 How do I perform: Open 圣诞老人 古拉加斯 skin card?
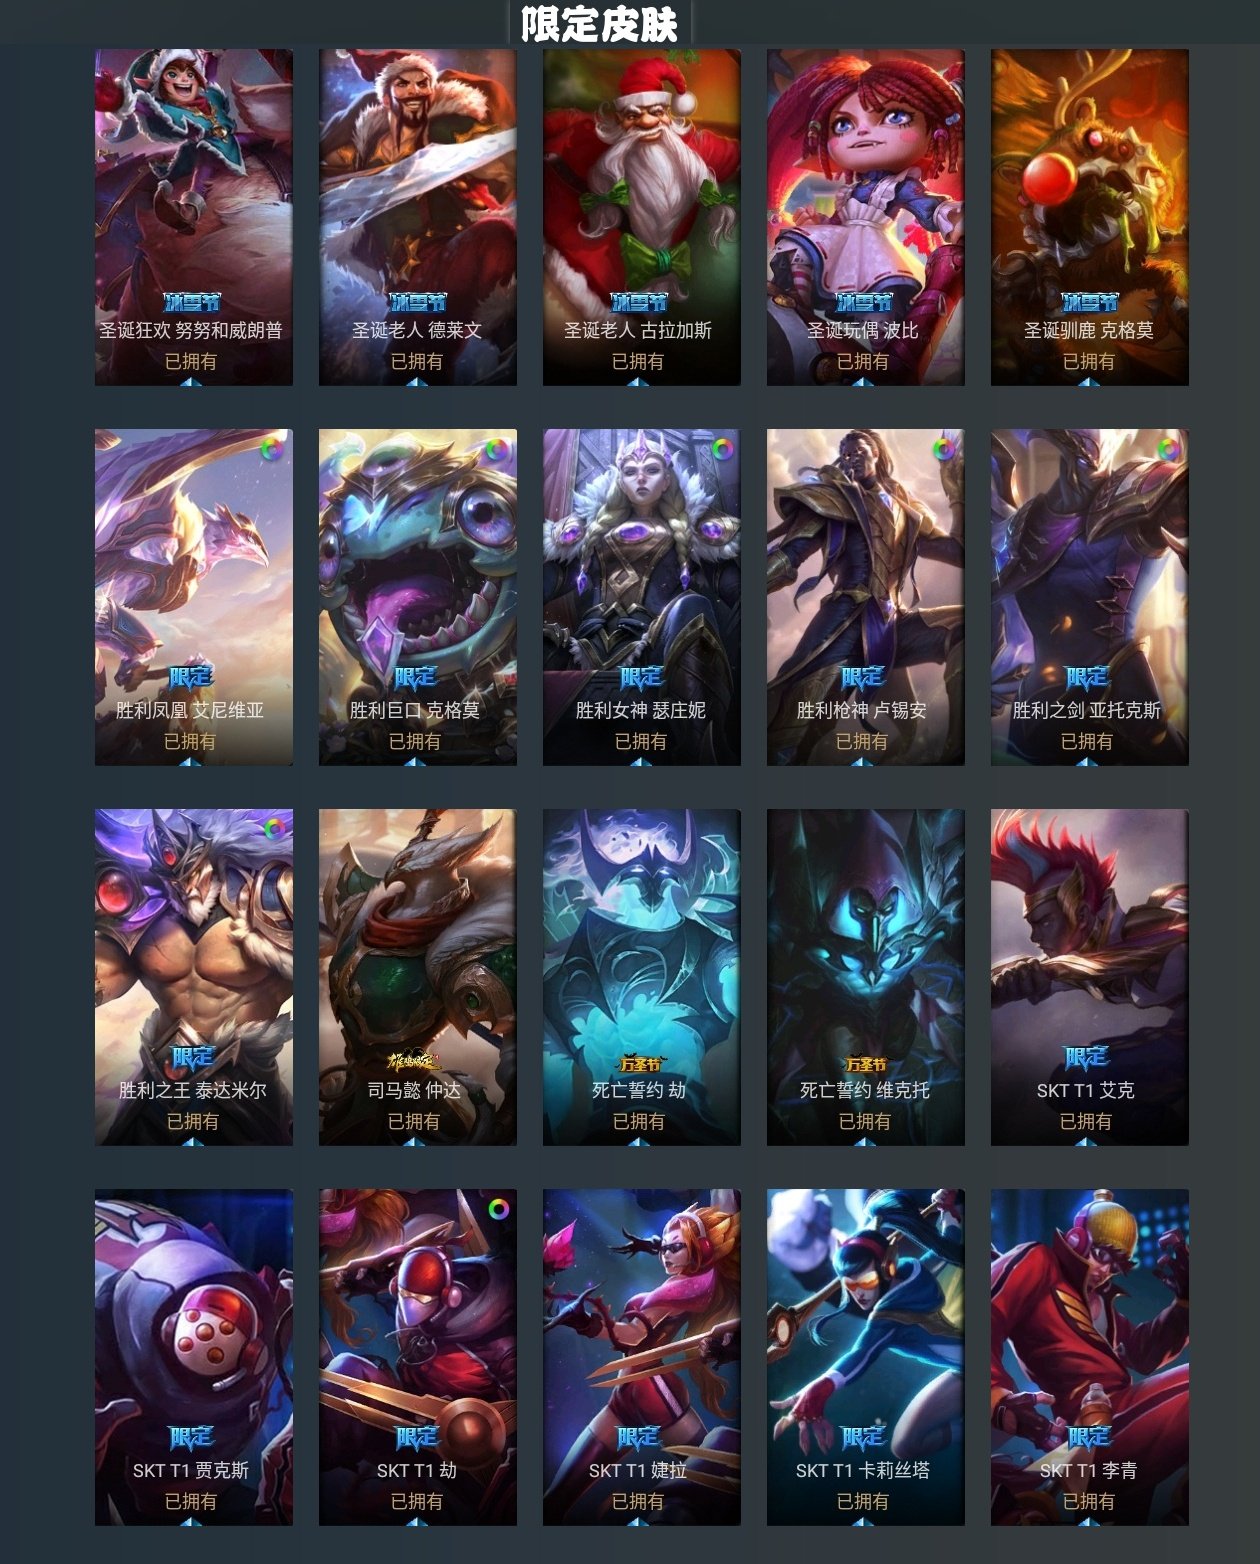coord(642,217)
